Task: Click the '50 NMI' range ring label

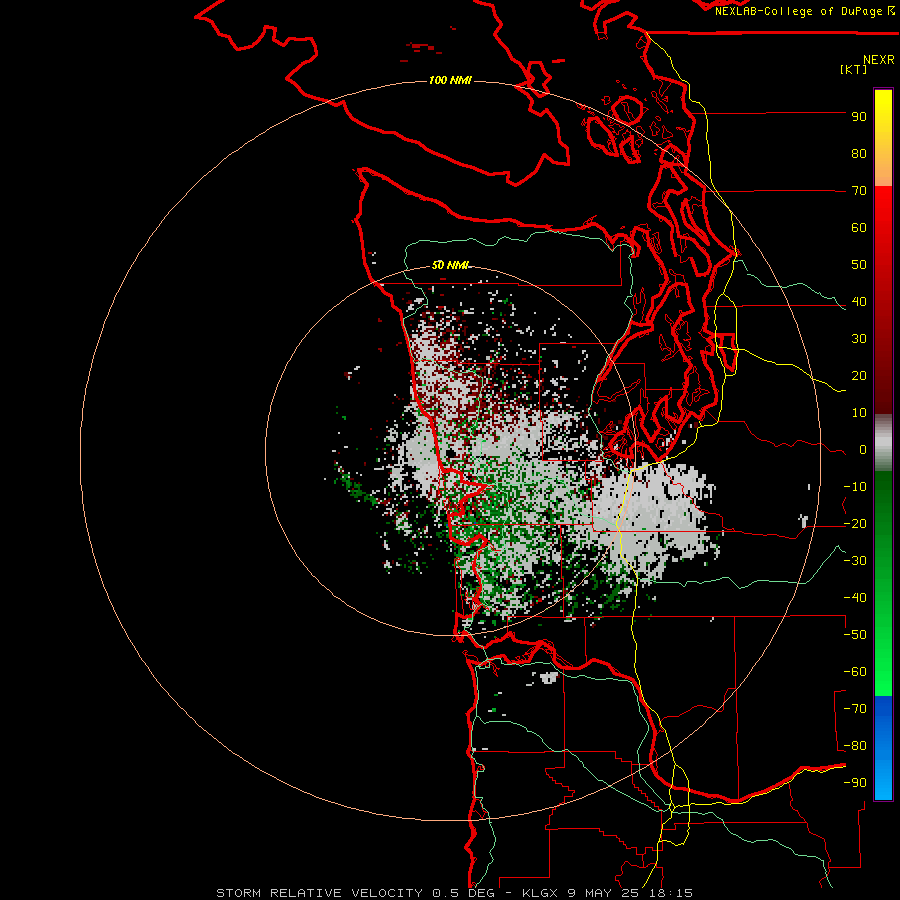Action: click(x=451, y=265)
